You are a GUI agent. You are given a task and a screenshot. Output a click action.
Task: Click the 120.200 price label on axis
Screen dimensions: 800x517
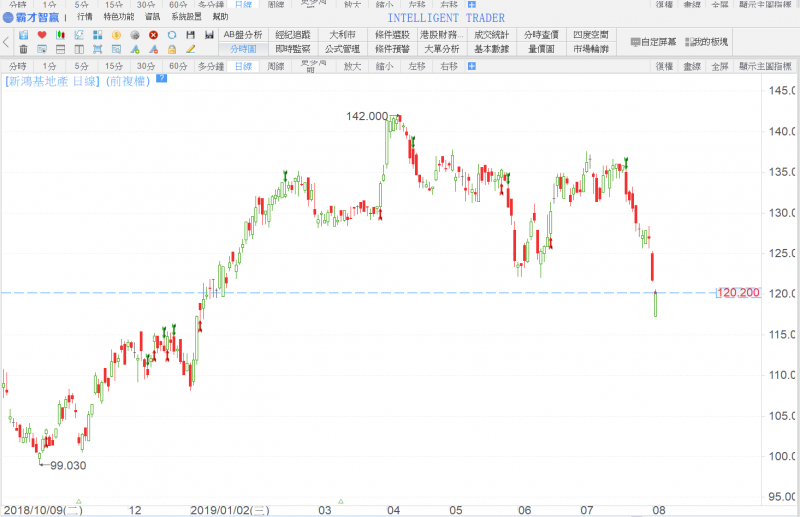[739, 293]
